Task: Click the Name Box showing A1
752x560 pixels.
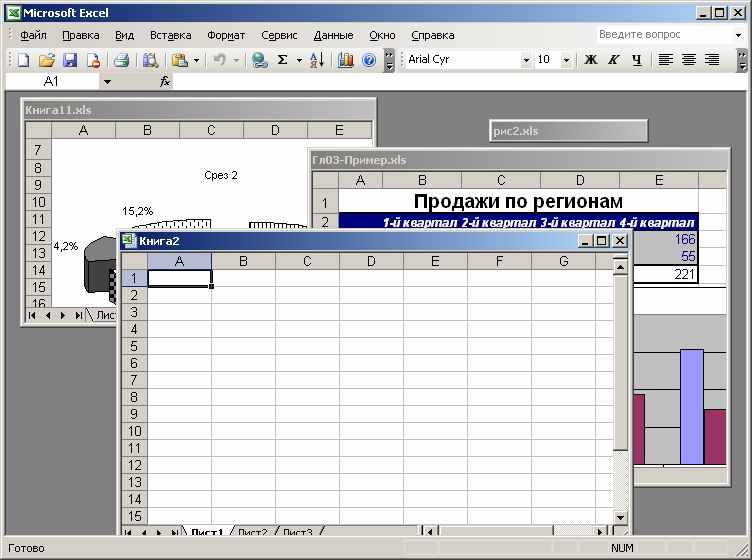Action: (x=53, y=82)
